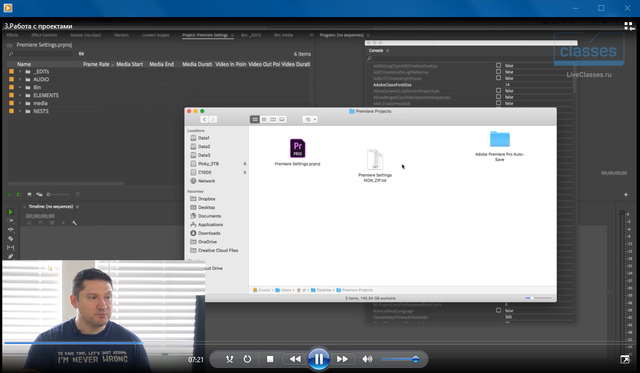Select the Selection tool in Premiere toolbar
Image resolution: width=640 pixels, height=373 pixels.
pos(11,212)
